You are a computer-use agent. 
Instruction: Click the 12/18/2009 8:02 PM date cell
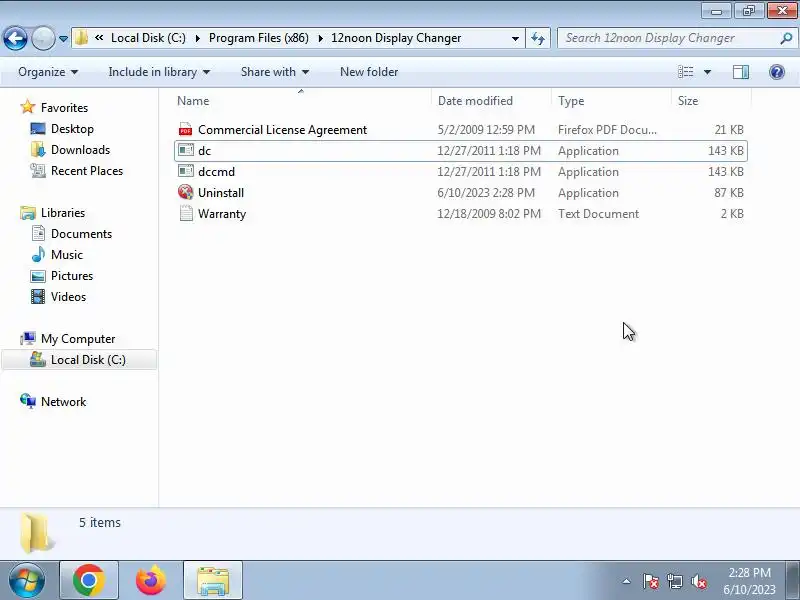(489, 214)
